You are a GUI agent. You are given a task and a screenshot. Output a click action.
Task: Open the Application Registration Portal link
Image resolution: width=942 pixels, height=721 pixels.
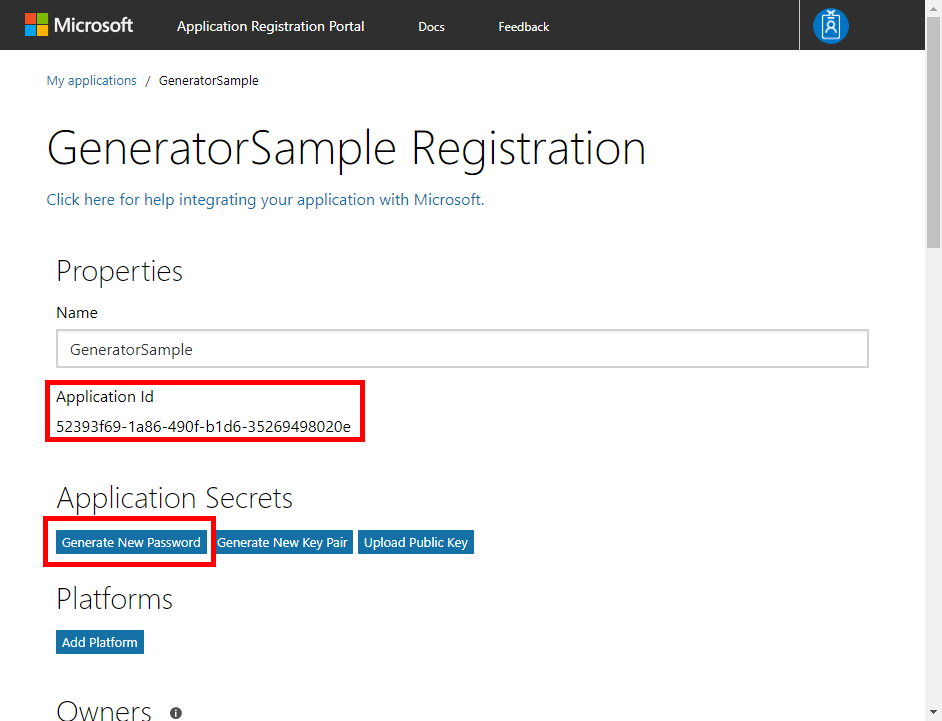coord(270,26)
